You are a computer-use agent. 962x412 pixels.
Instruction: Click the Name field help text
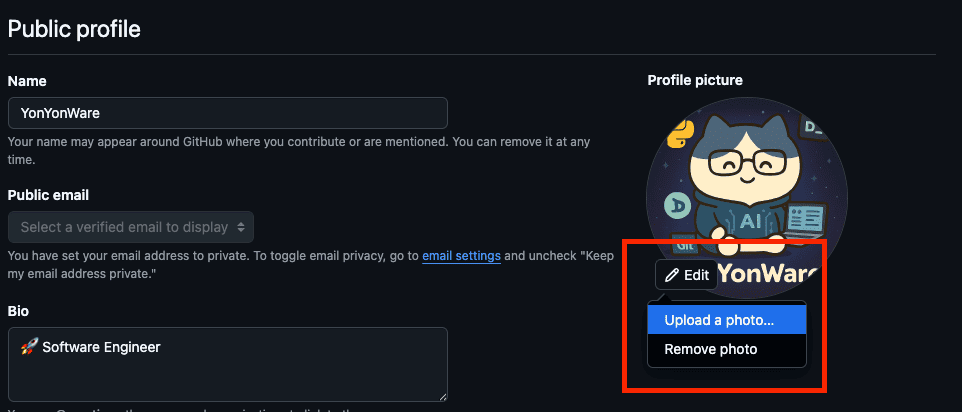(x=227, y=151)
